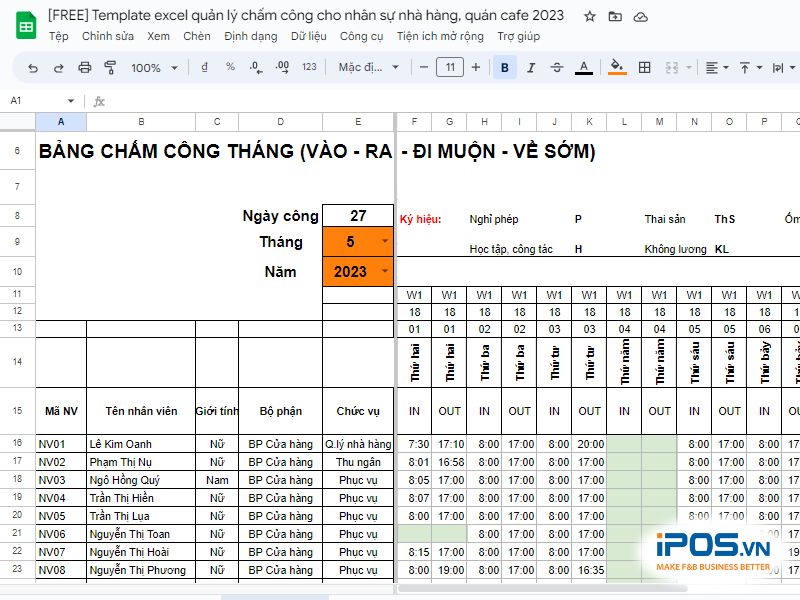The height and width of the screenshot is (600, 800).
Task: Apply percent format icon
Action: (228, 67)
